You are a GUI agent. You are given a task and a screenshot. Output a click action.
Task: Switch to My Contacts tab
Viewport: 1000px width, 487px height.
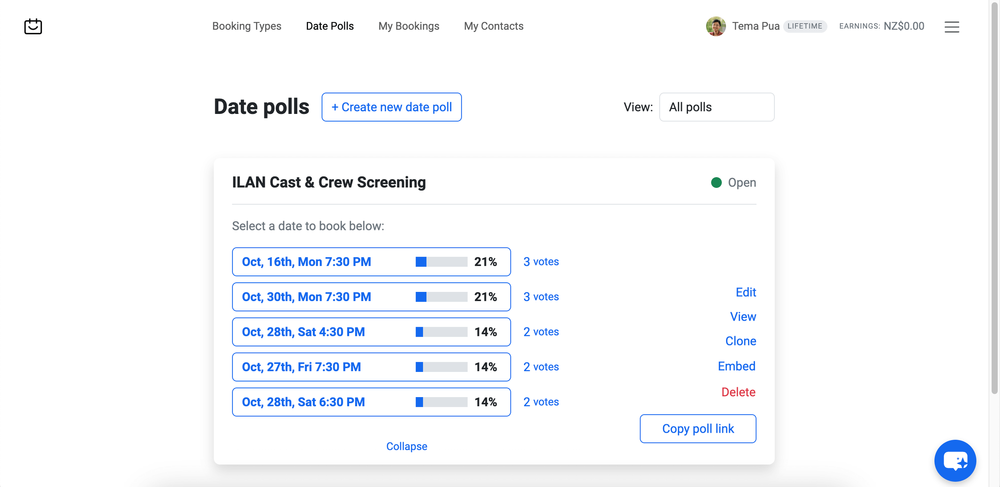[x=493, y=26]
